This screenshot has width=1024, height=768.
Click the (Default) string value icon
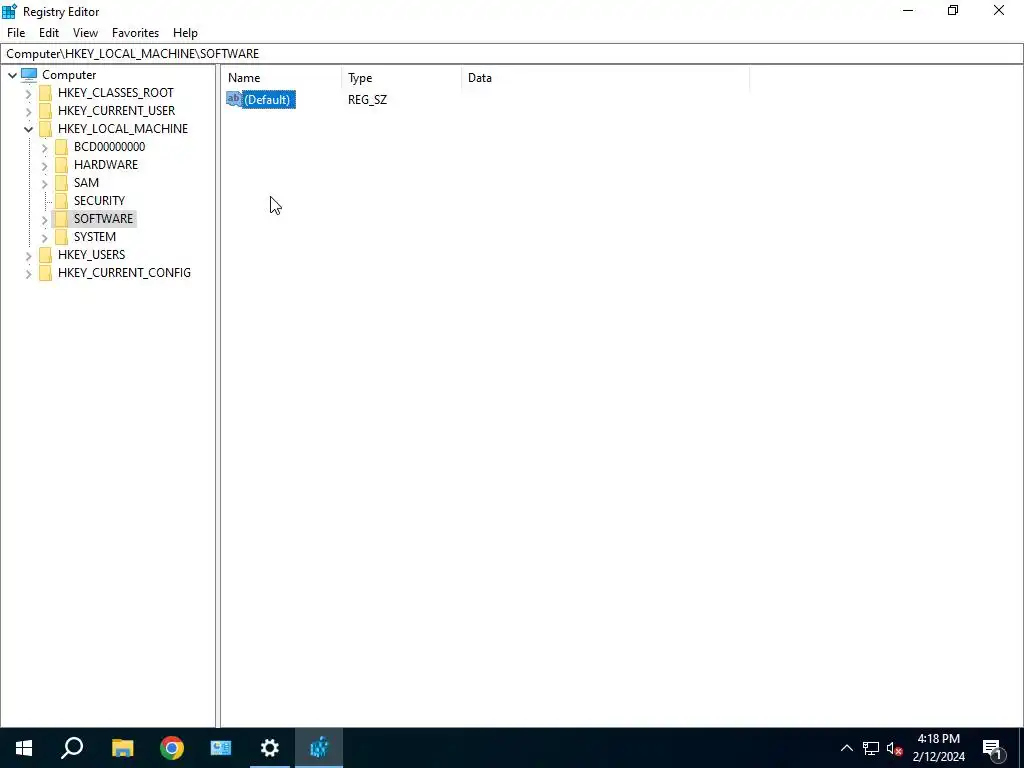(x=234, y=99)
